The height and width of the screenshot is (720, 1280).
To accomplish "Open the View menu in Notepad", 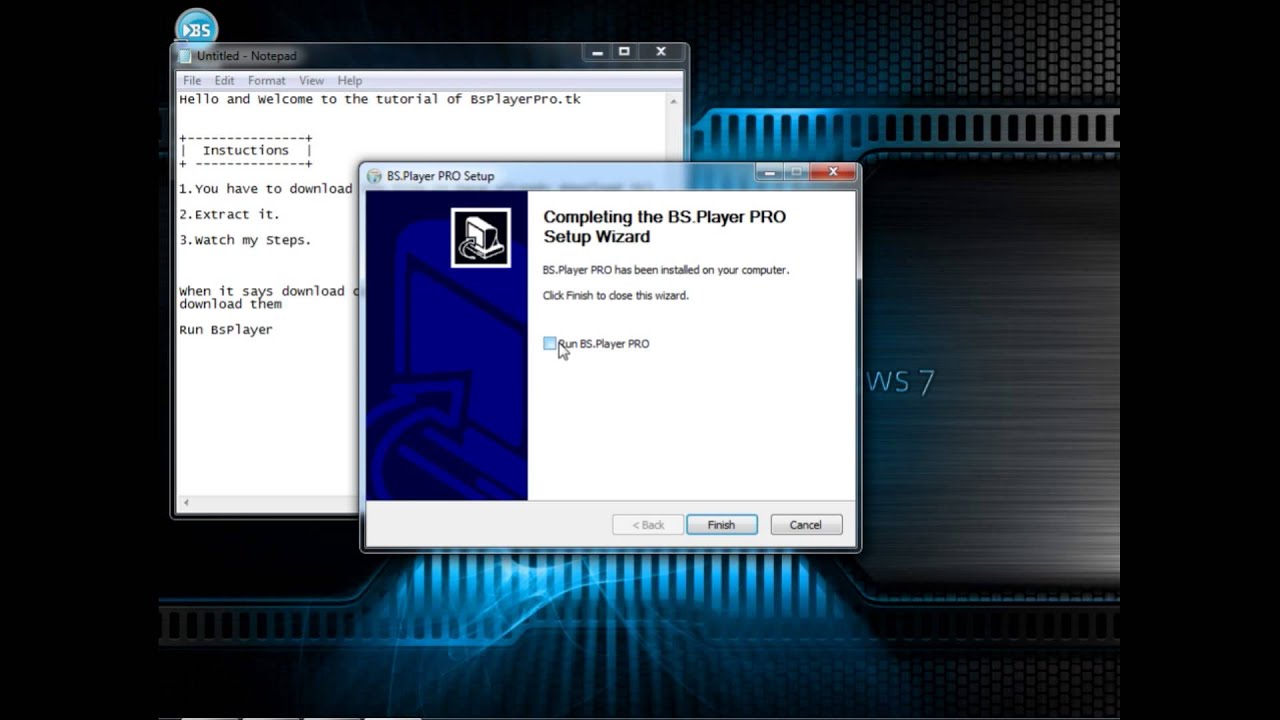I will pos(312,80).
